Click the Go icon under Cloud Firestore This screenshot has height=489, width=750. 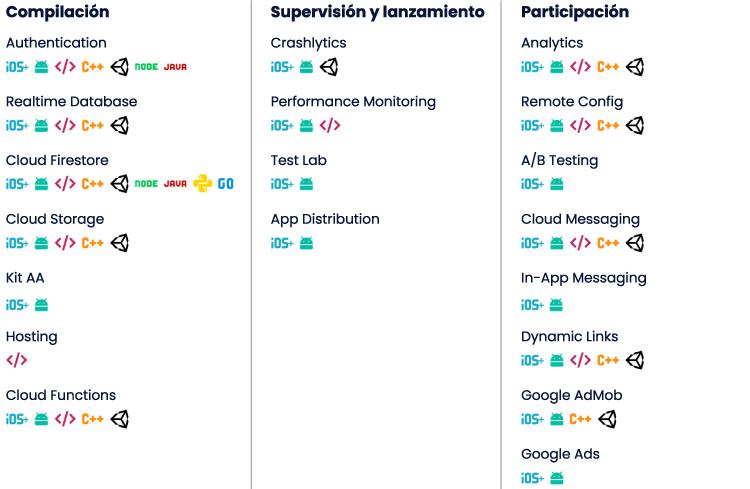pos(226,184)
